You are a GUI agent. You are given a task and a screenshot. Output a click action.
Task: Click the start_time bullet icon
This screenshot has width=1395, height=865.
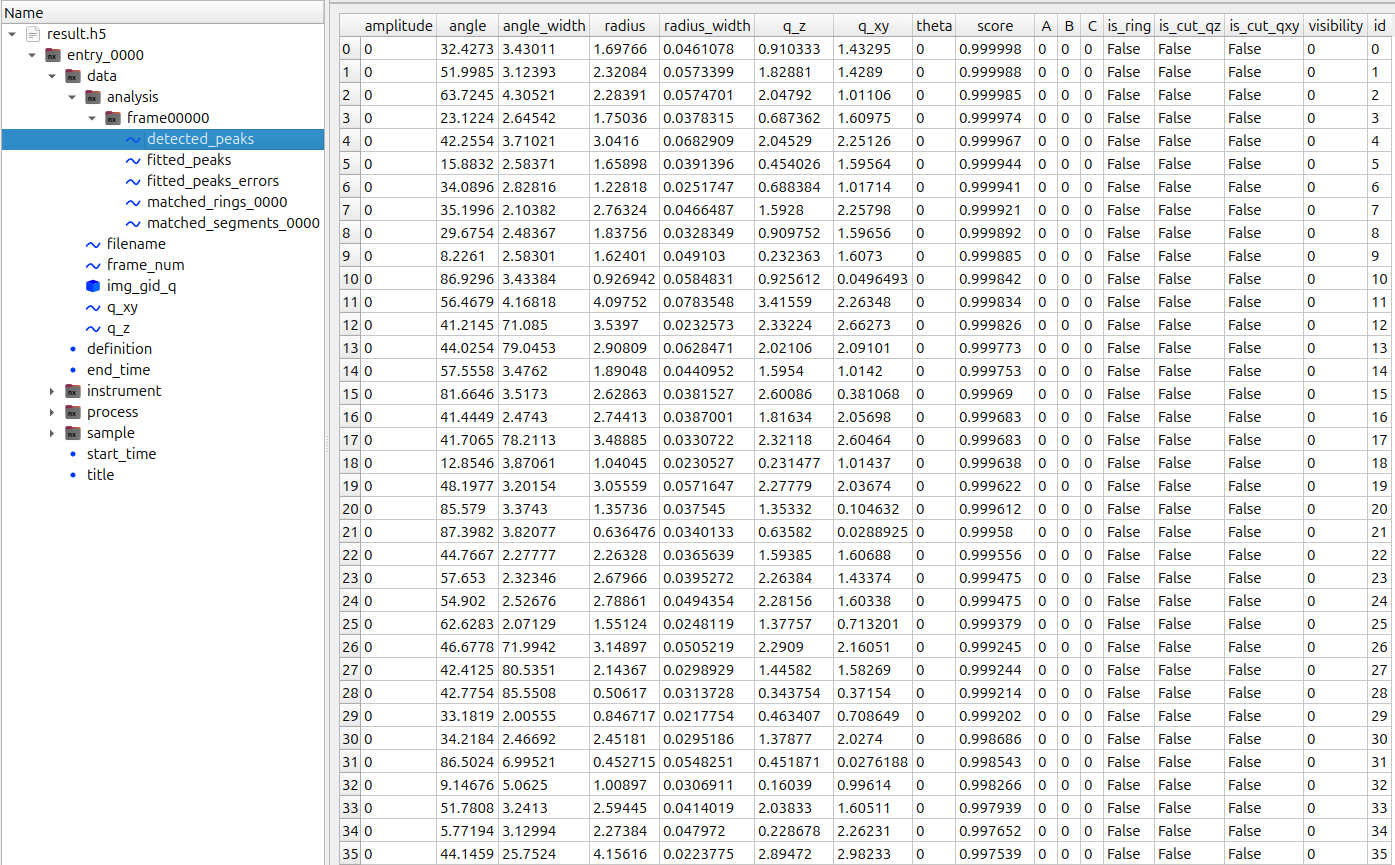(x=73, y=454)
